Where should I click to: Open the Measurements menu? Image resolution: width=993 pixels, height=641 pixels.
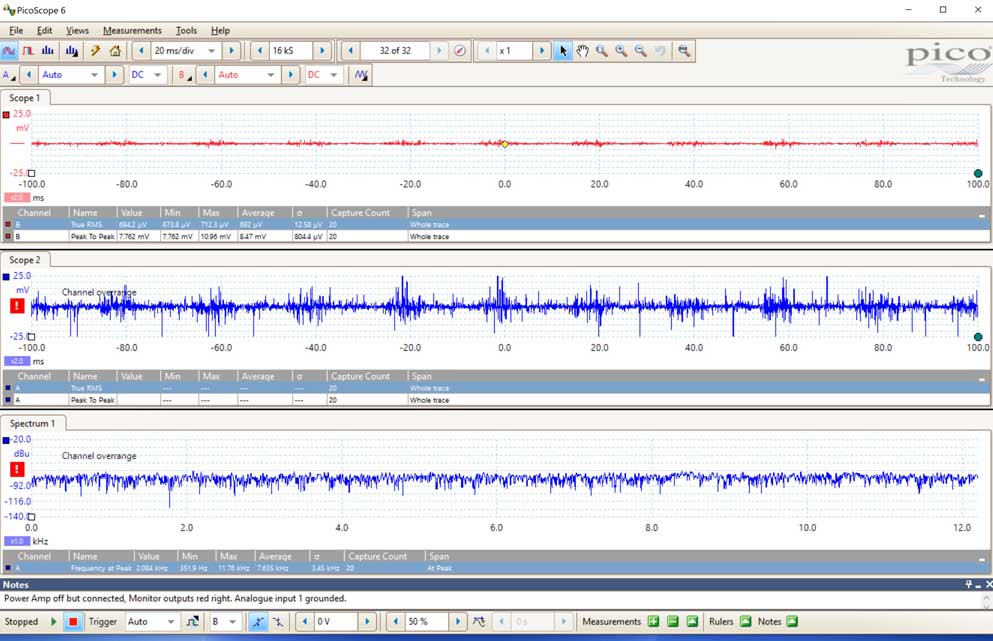[132, 31]
